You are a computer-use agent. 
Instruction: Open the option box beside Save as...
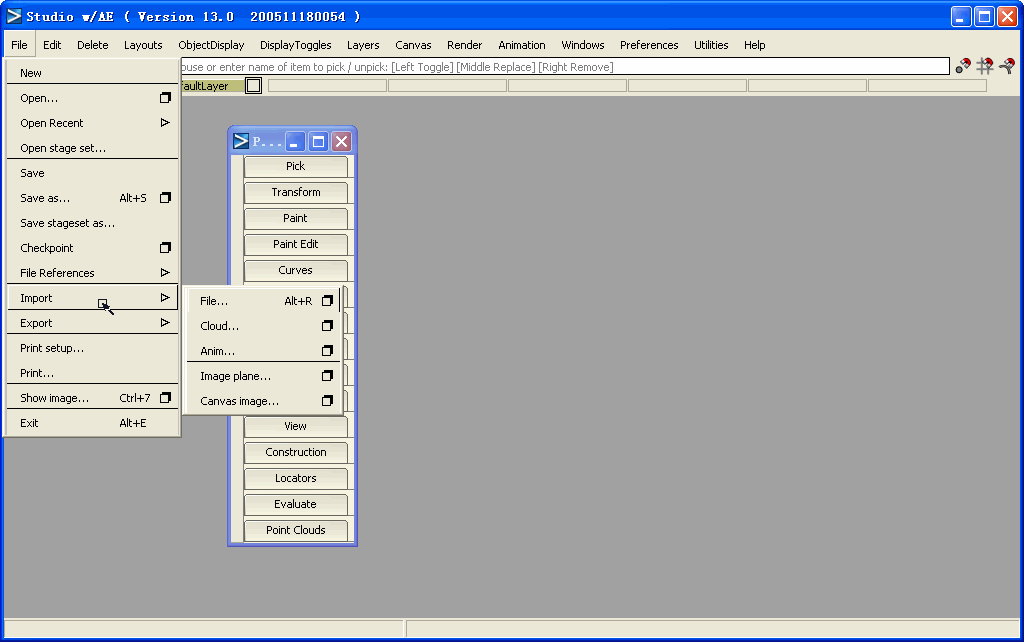click(165, 198)
